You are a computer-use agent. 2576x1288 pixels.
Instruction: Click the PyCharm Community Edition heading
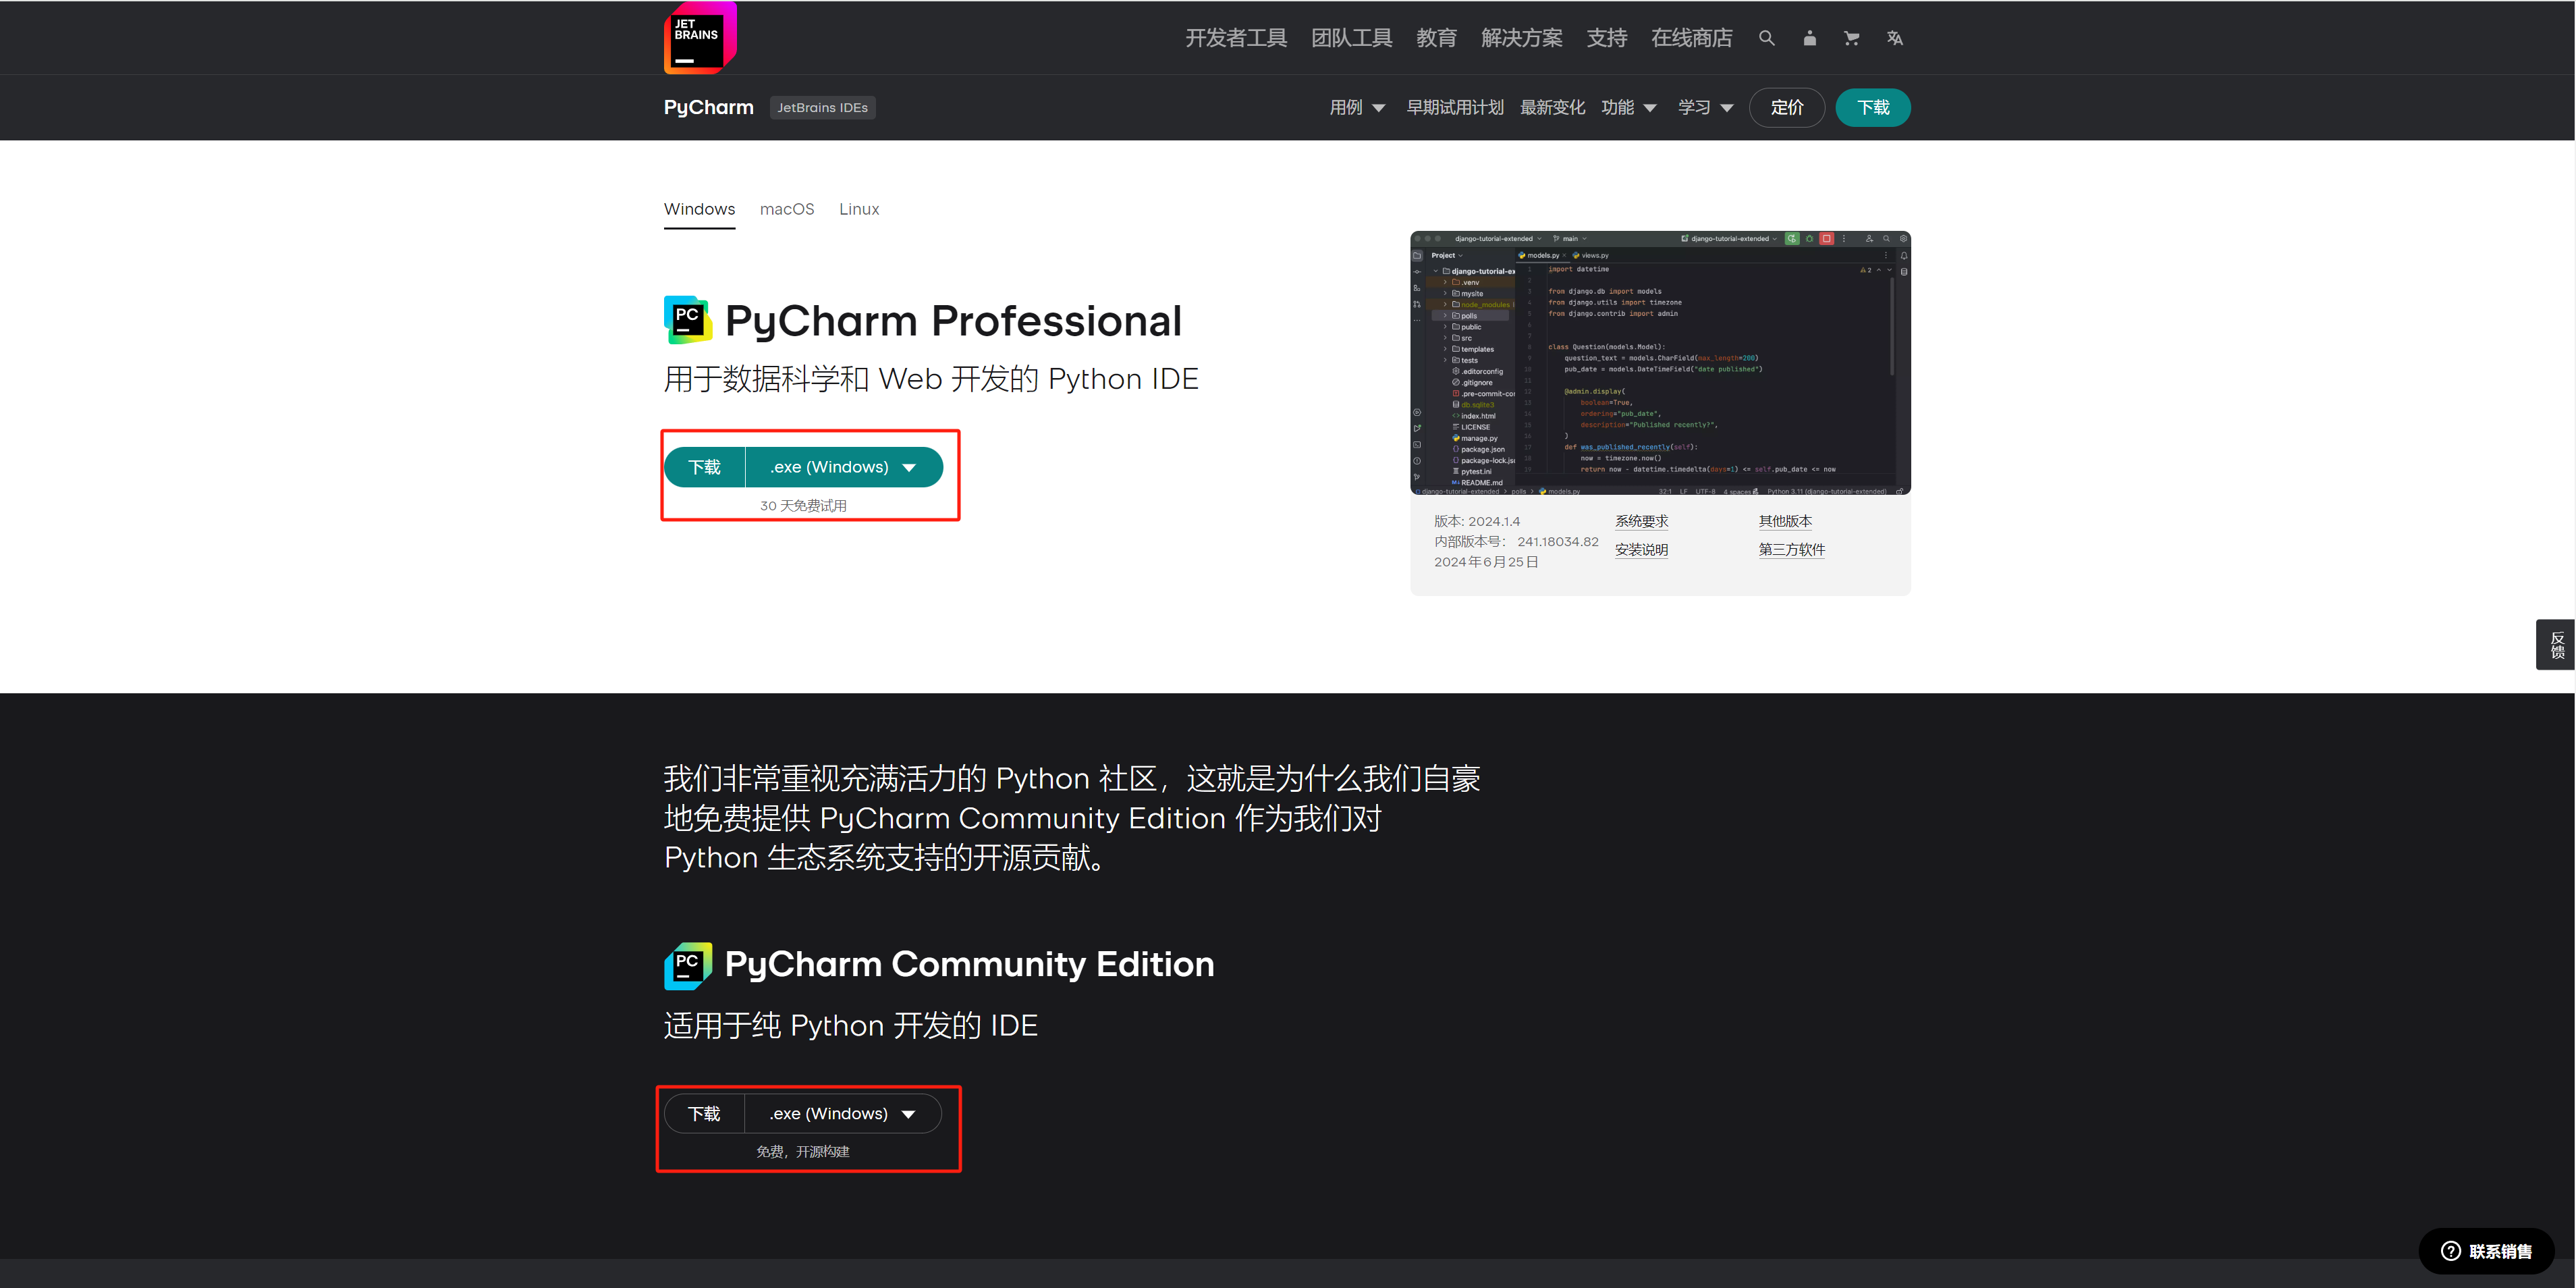point(969,964)
